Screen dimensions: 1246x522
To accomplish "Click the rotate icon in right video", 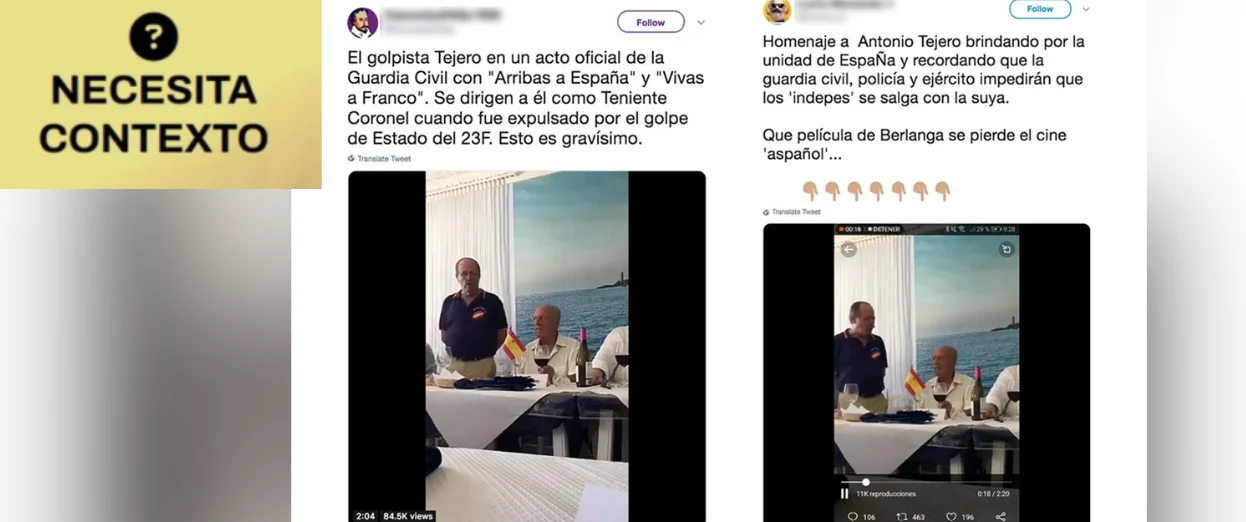I will (x=1006, y=249).
